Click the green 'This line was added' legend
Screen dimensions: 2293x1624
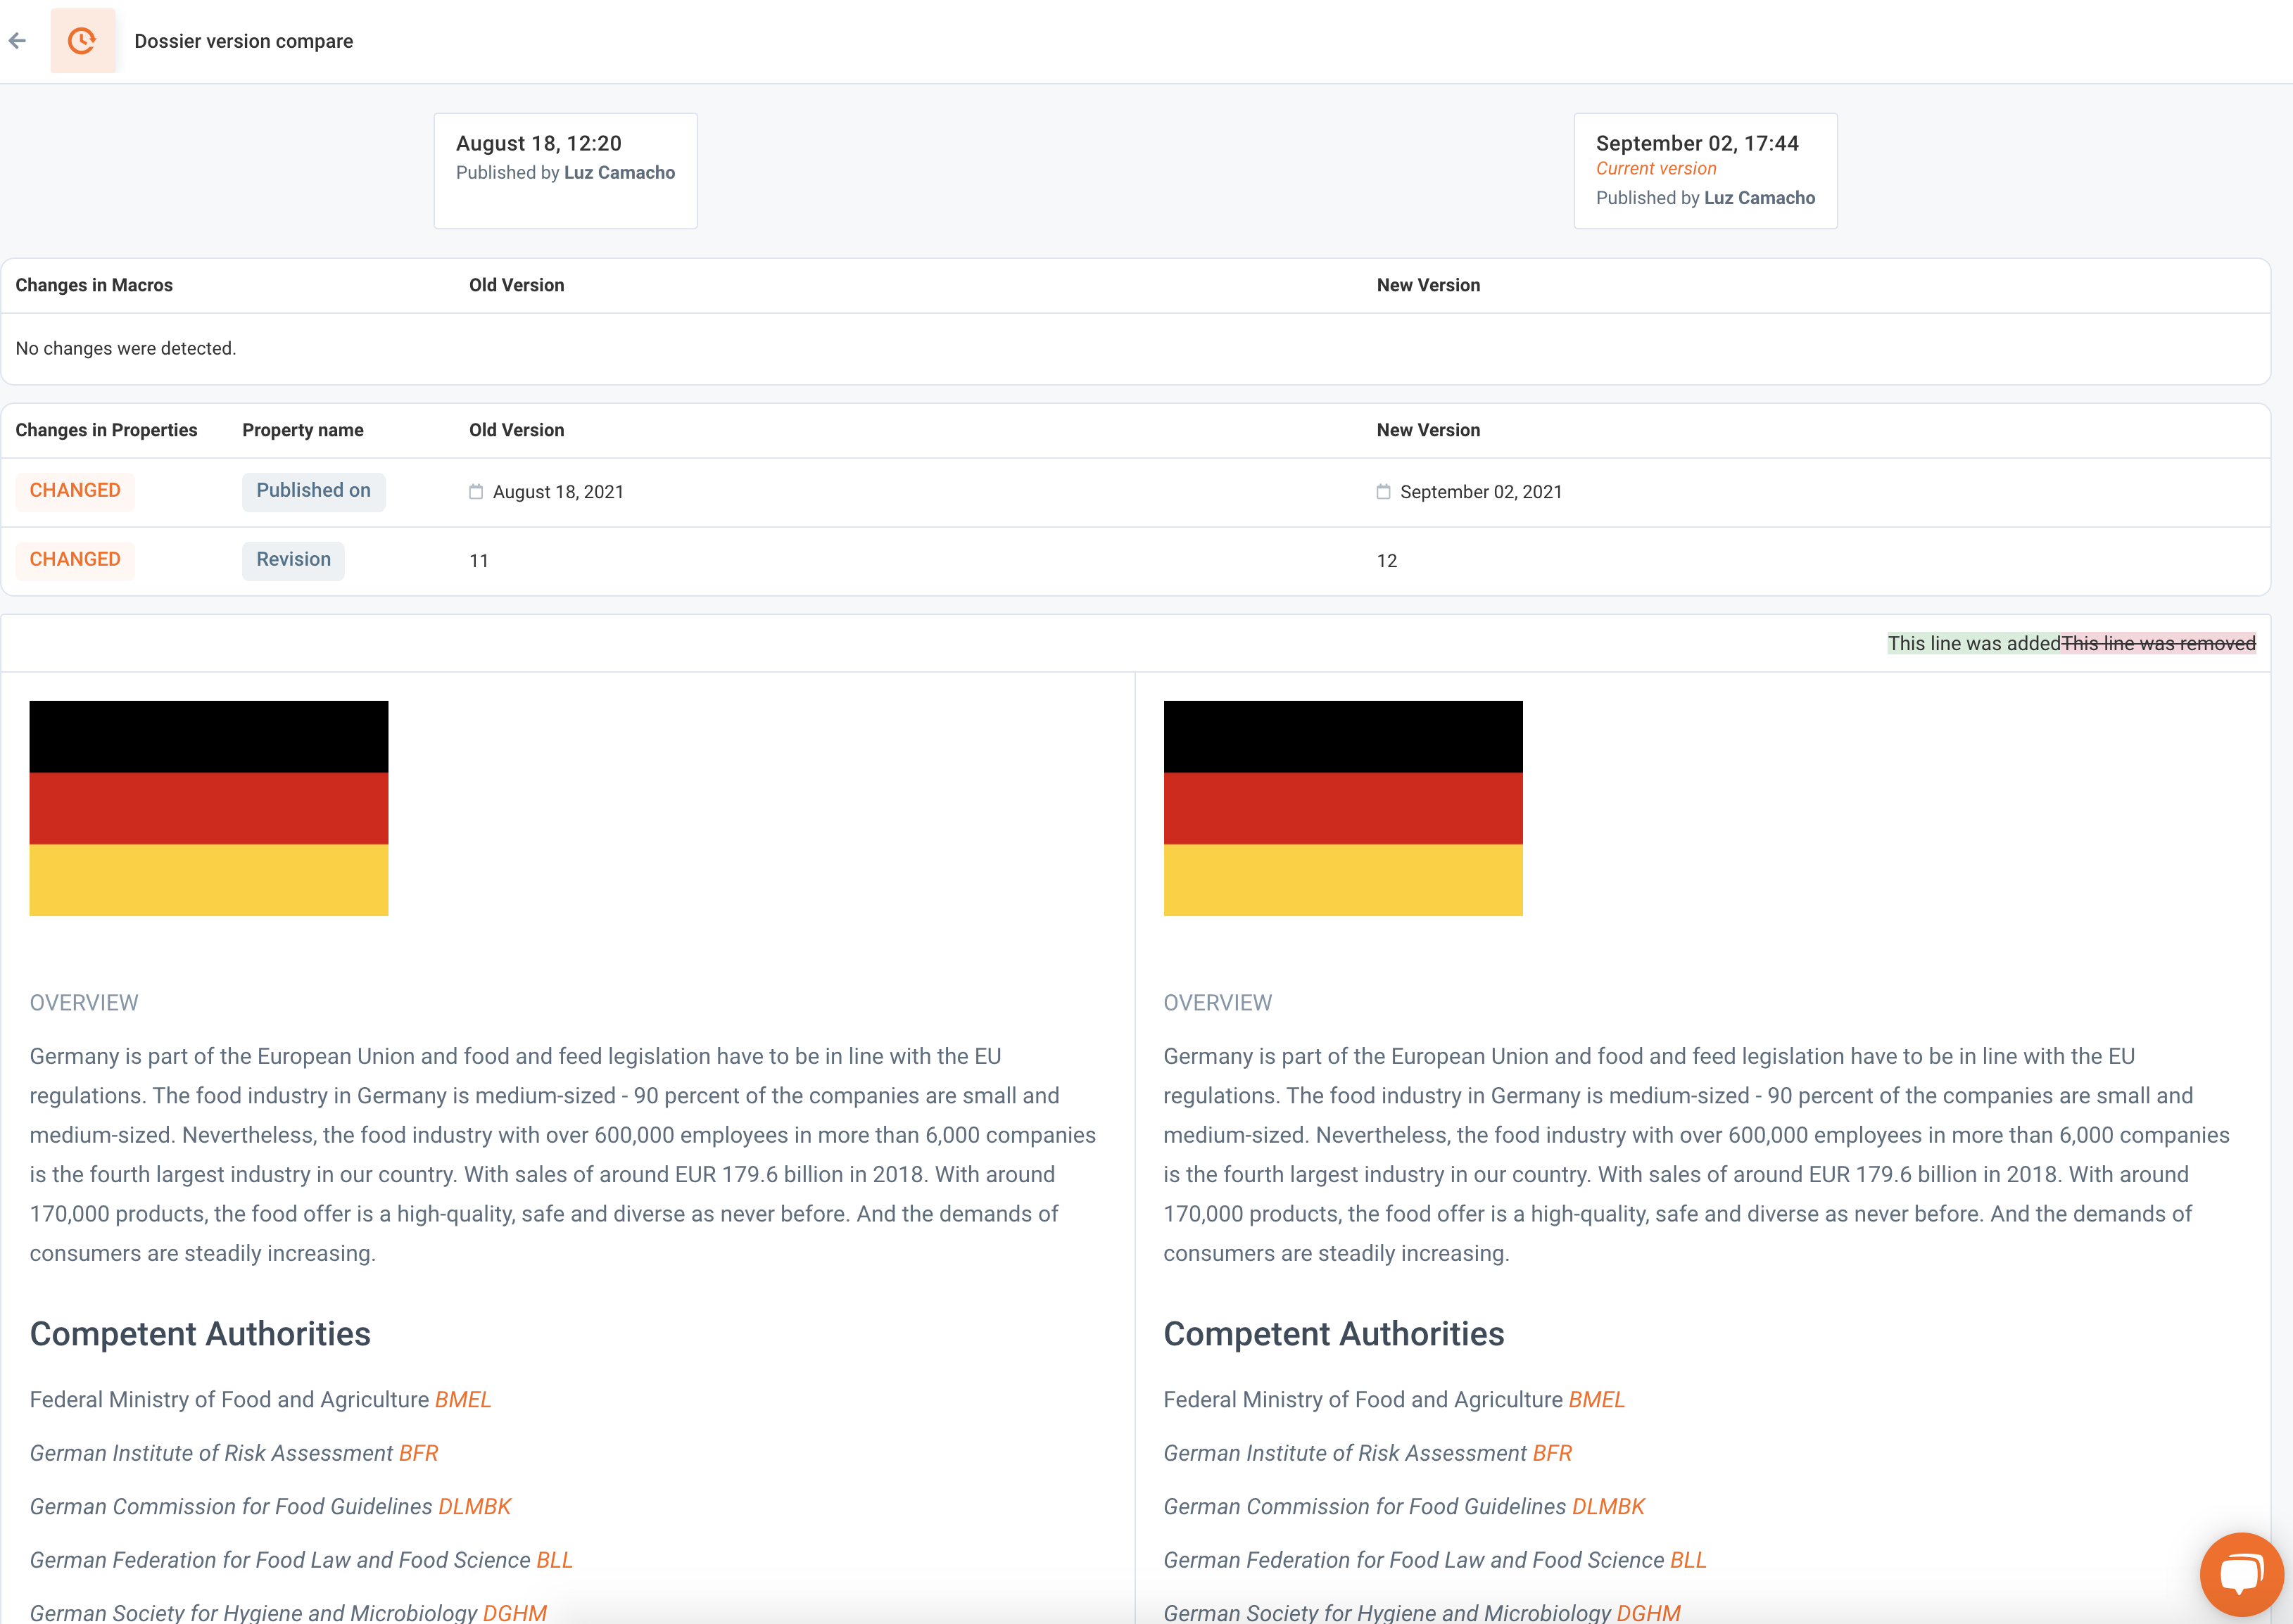[1973, 644]
